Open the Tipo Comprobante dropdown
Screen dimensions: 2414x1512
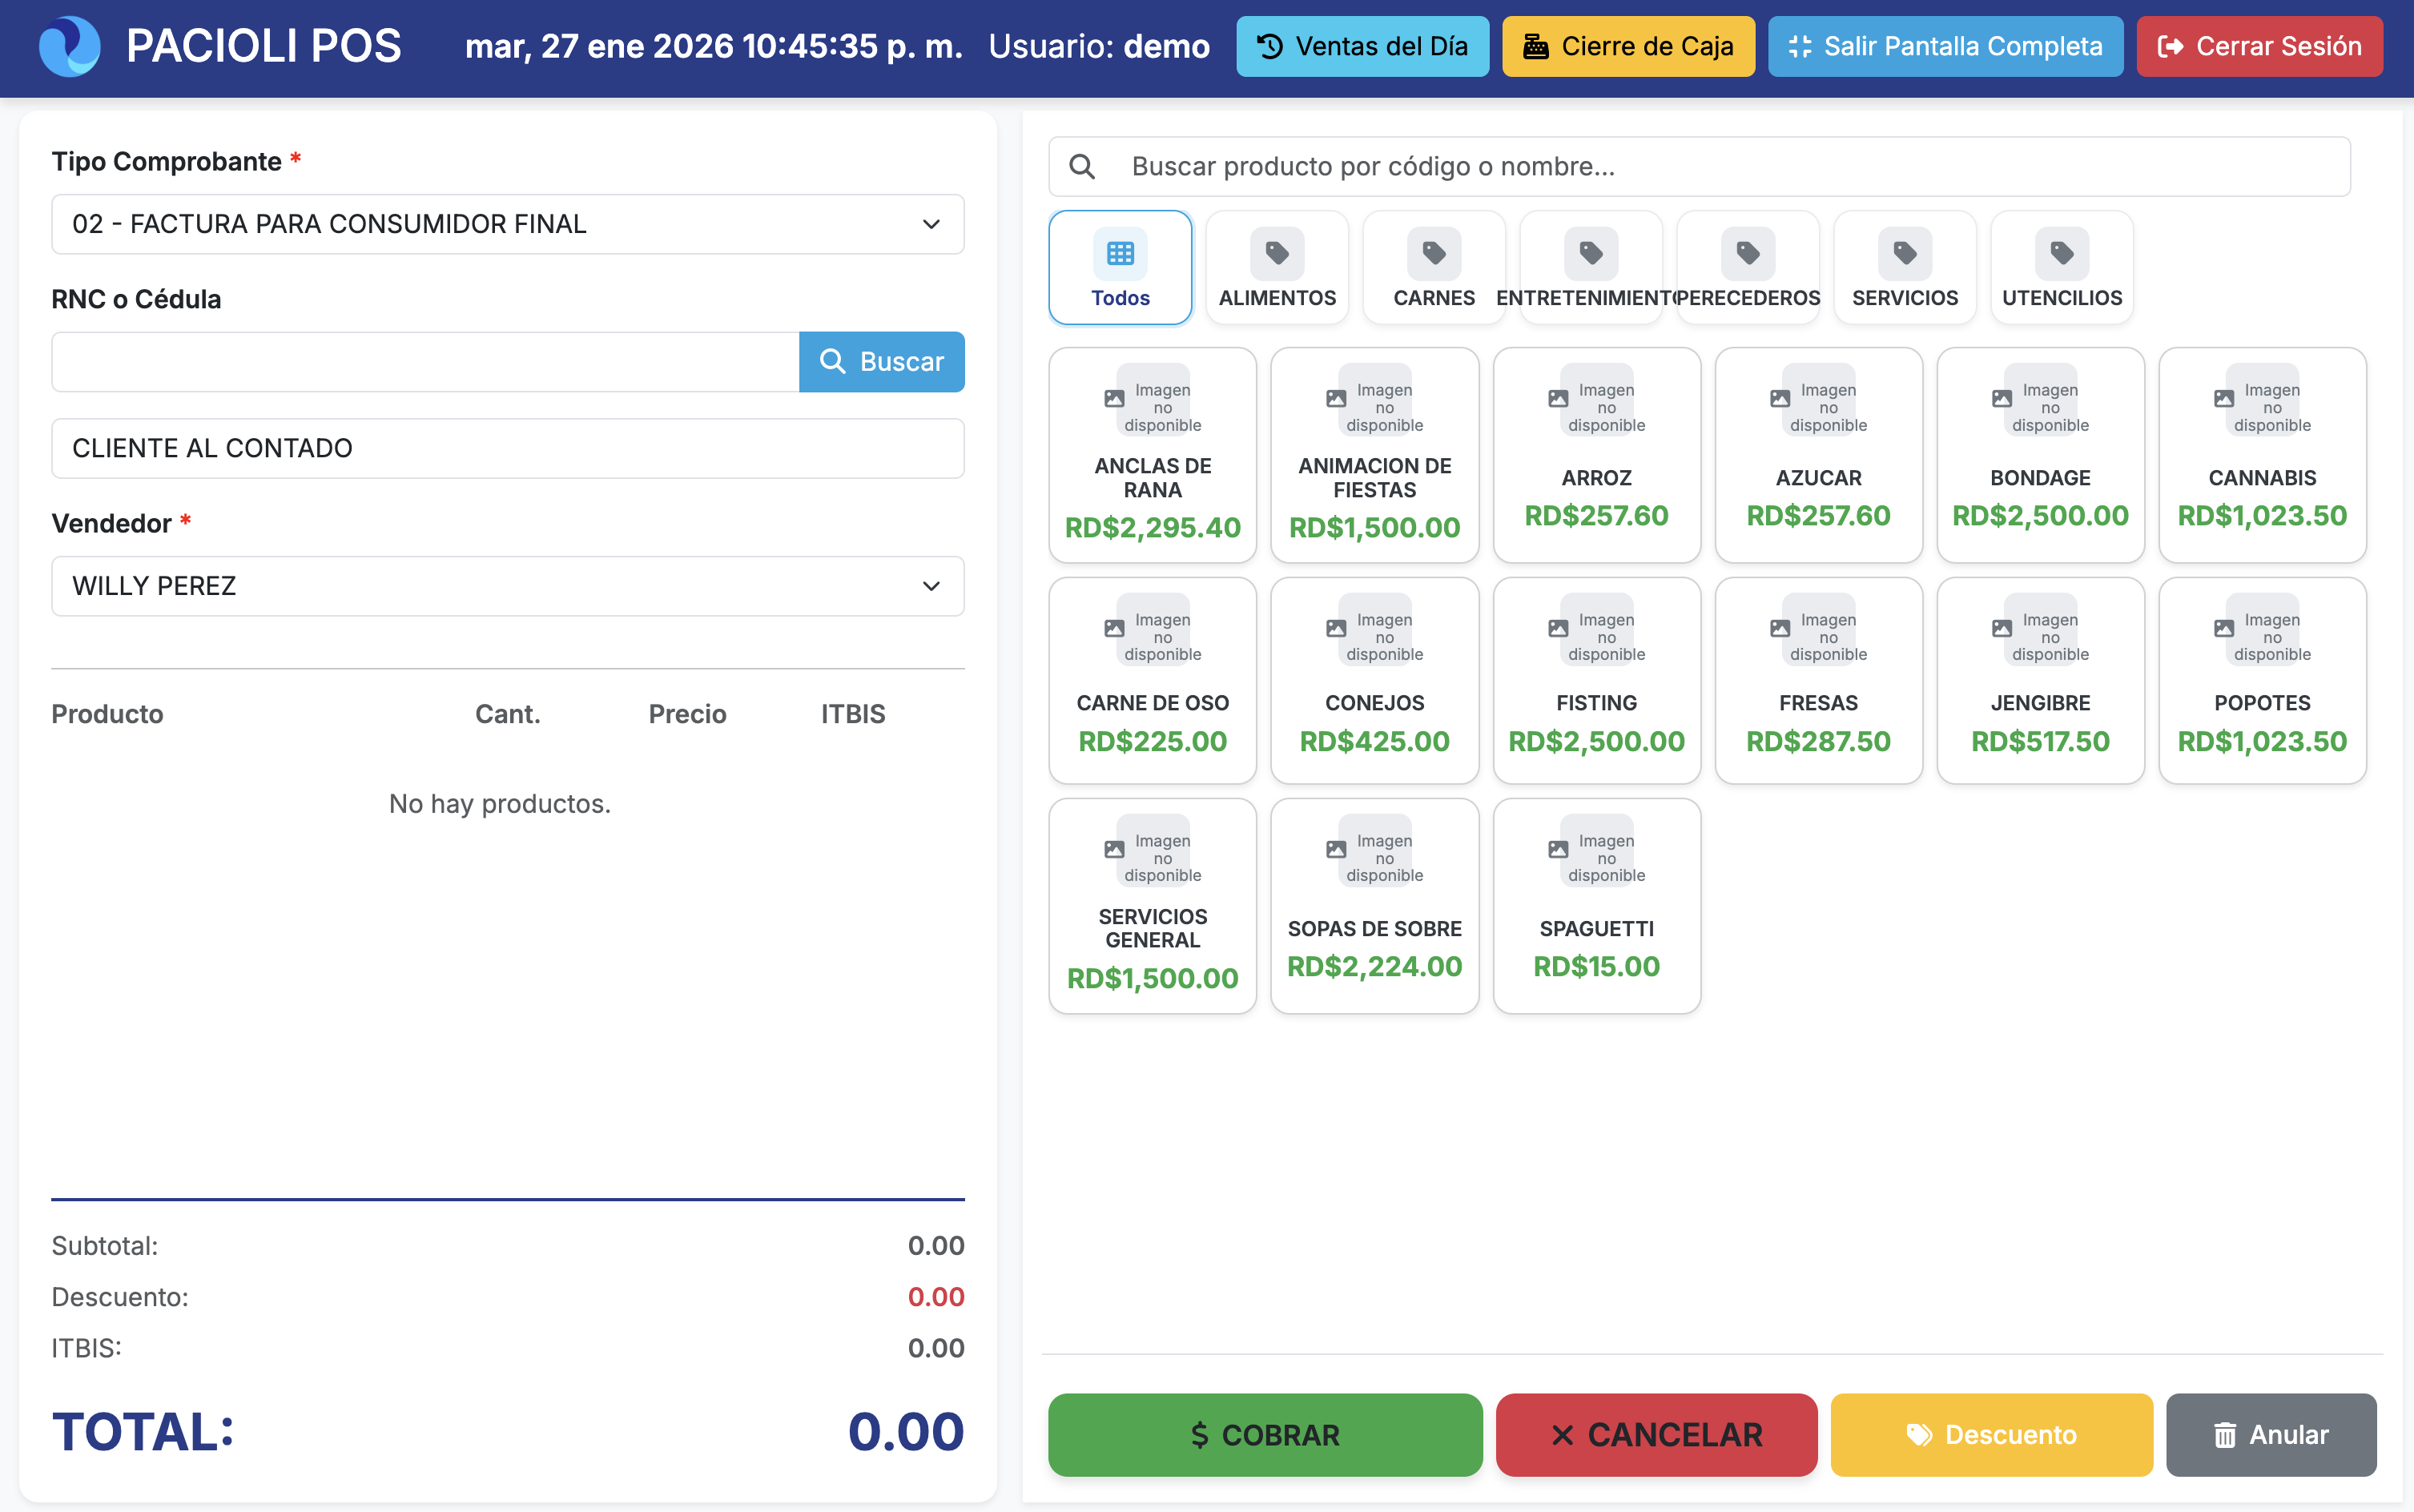507,224
